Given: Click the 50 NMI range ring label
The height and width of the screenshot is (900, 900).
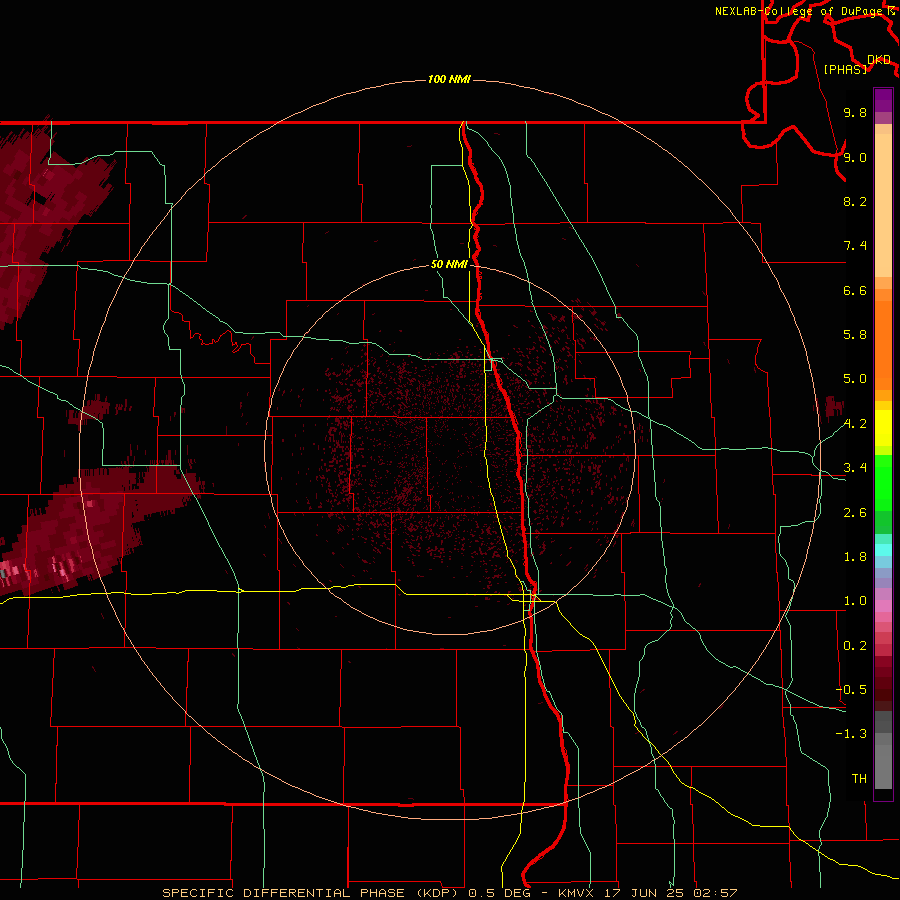Looking at the screenshot, I should [x=449, y=264].
